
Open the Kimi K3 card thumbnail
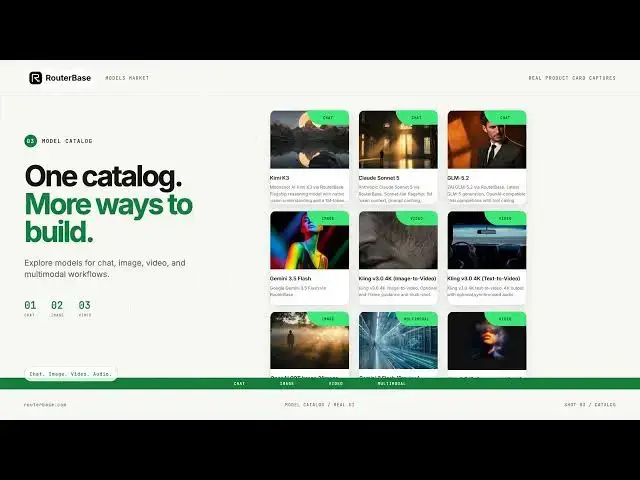point(309,139)
